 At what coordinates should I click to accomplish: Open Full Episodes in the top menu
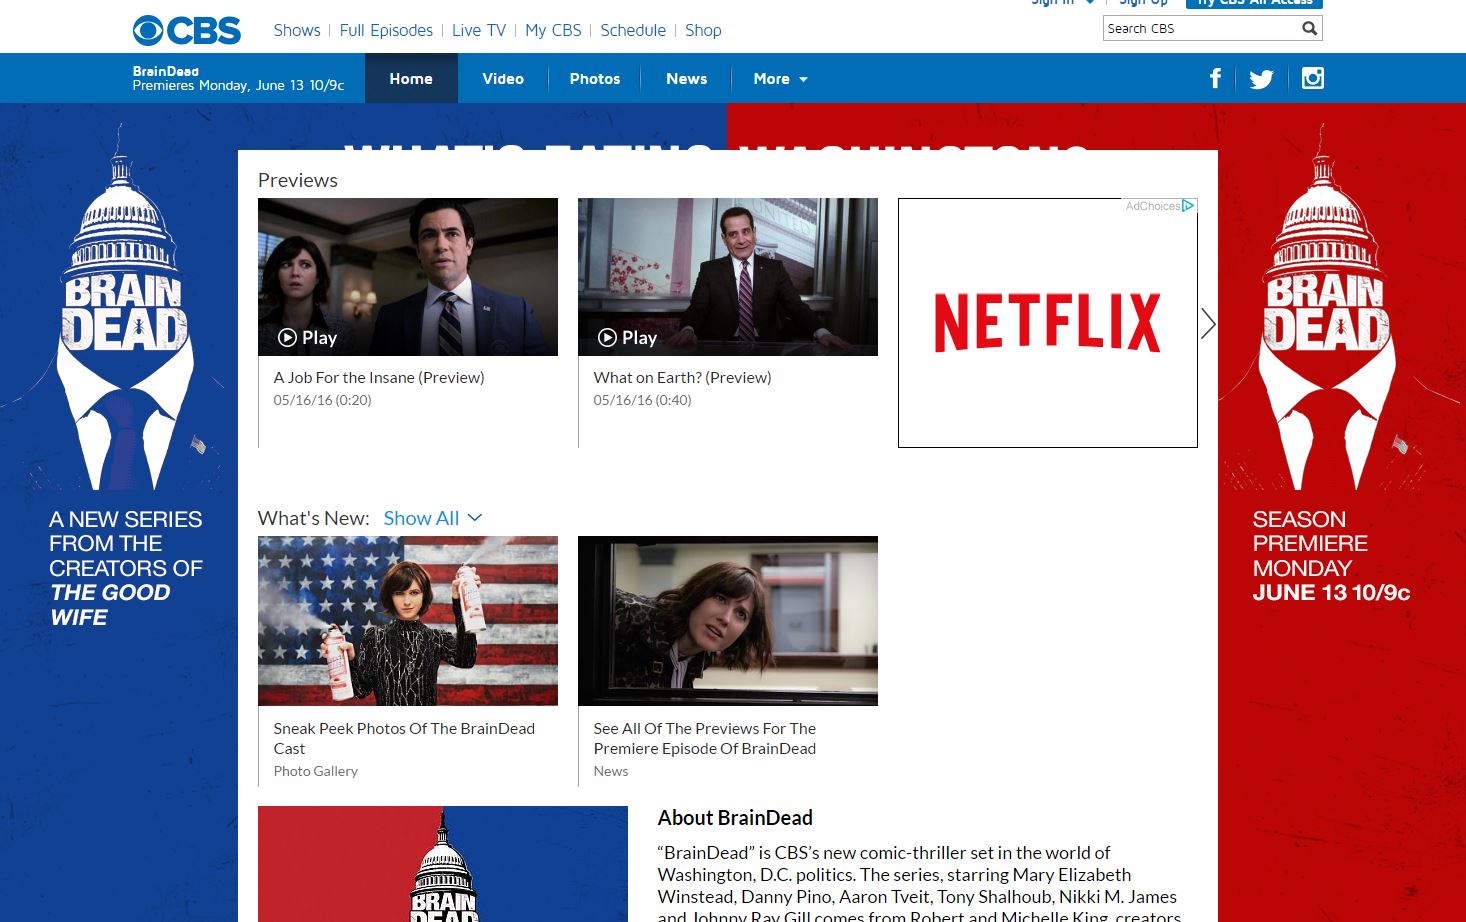coord(386,30)
